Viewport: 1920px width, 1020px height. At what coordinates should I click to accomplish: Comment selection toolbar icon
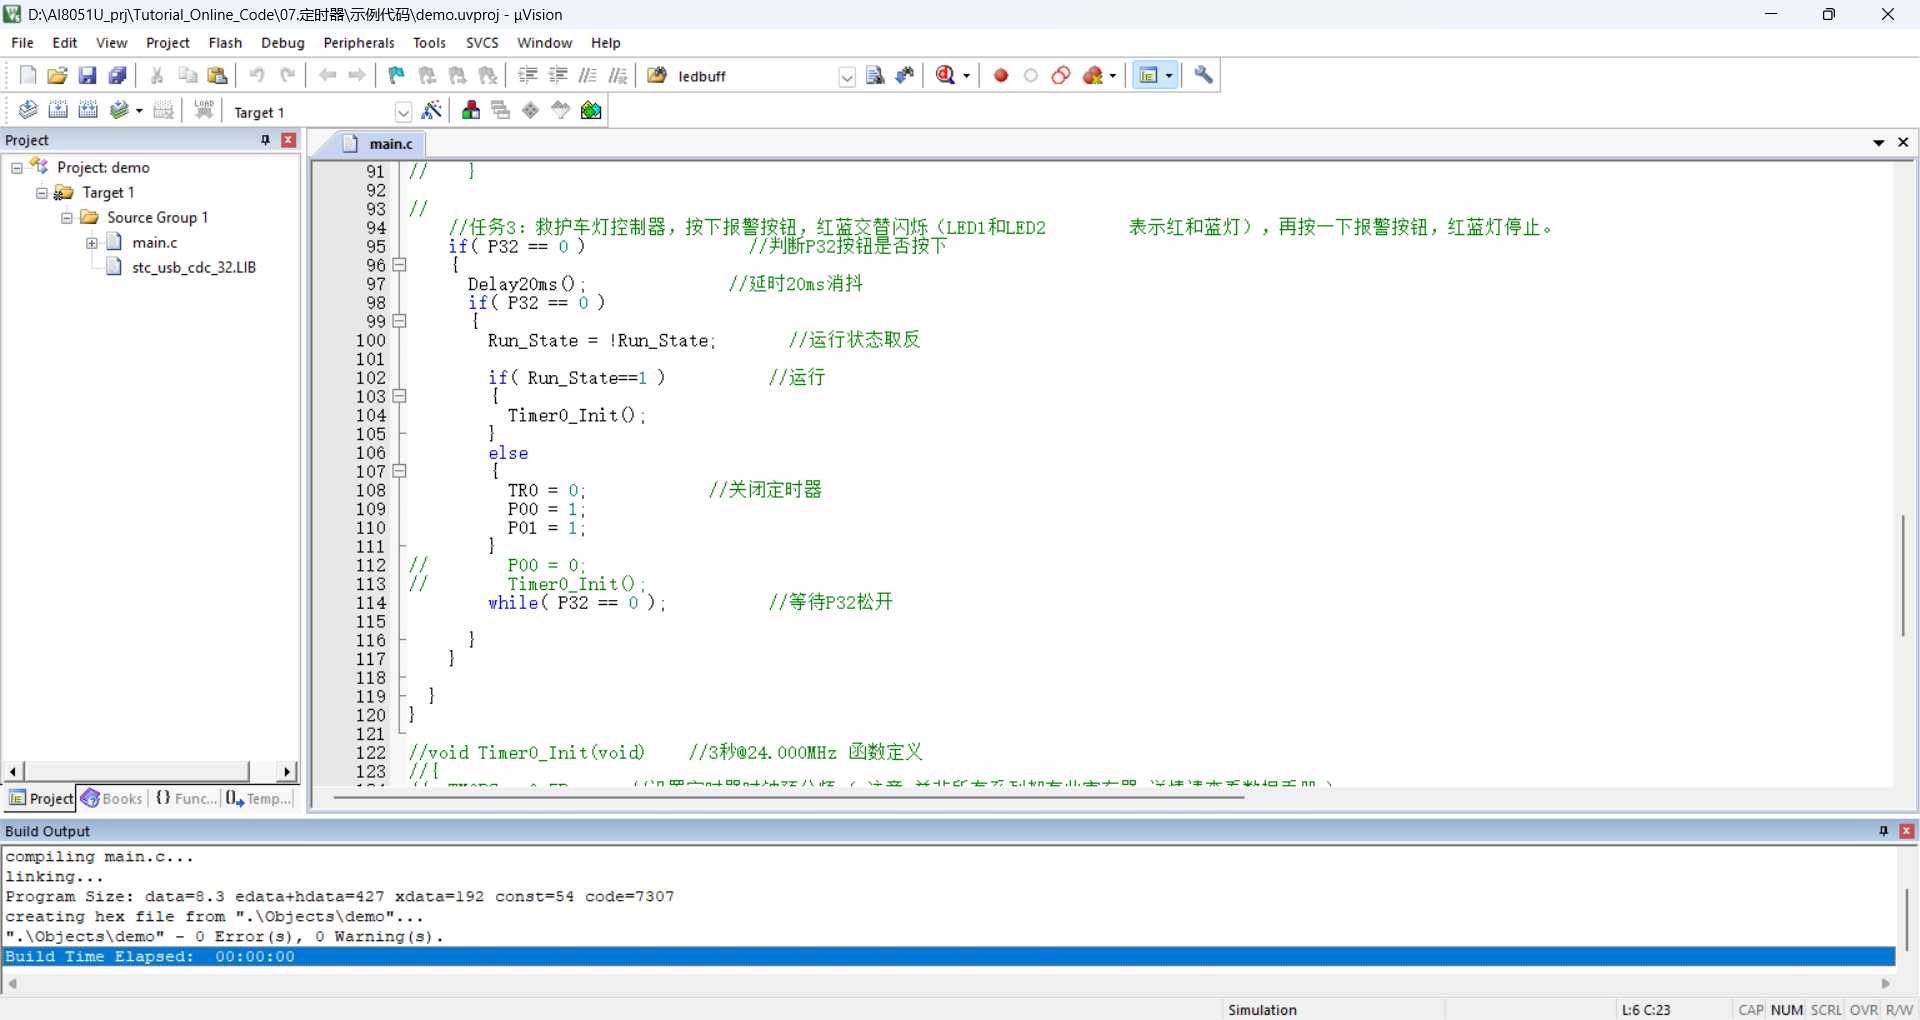tap(588, 75)
